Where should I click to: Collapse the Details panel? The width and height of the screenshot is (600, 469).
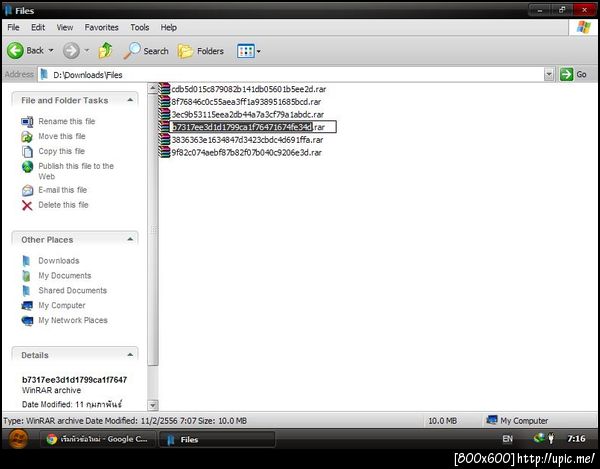tap(130, 355)
